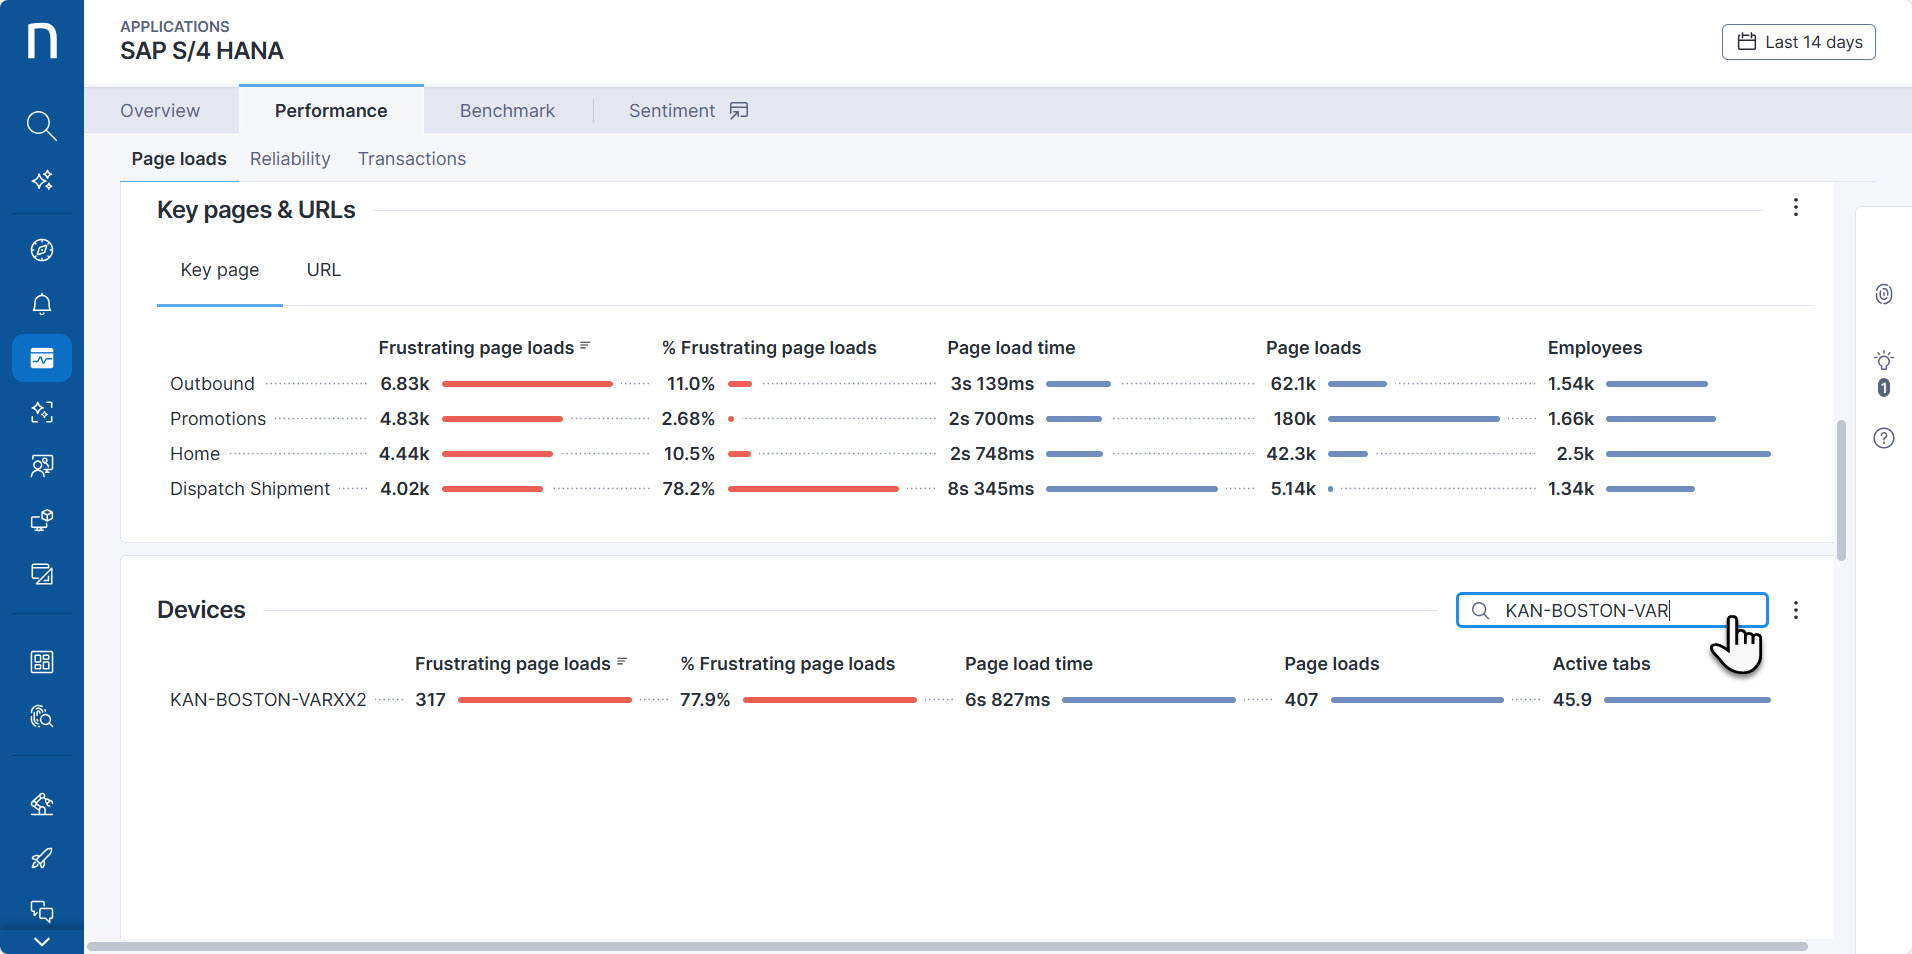Screen dimensions: 1912x954
Task: Click the compass icon in sidebar
Action: [x=41, y=250]
